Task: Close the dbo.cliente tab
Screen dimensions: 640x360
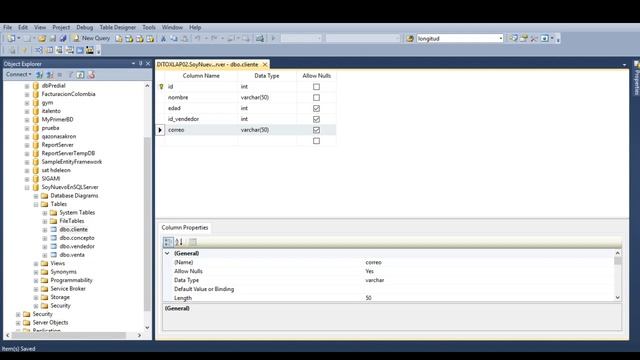Action: (x=265, y=64)
